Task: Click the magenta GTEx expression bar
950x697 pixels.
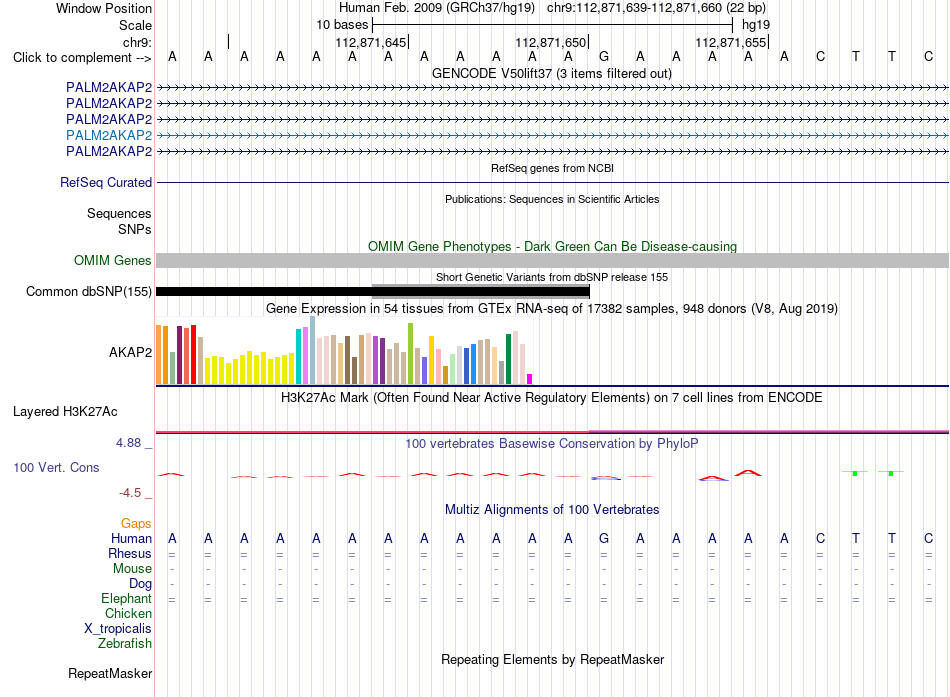Action: point(530,379)
